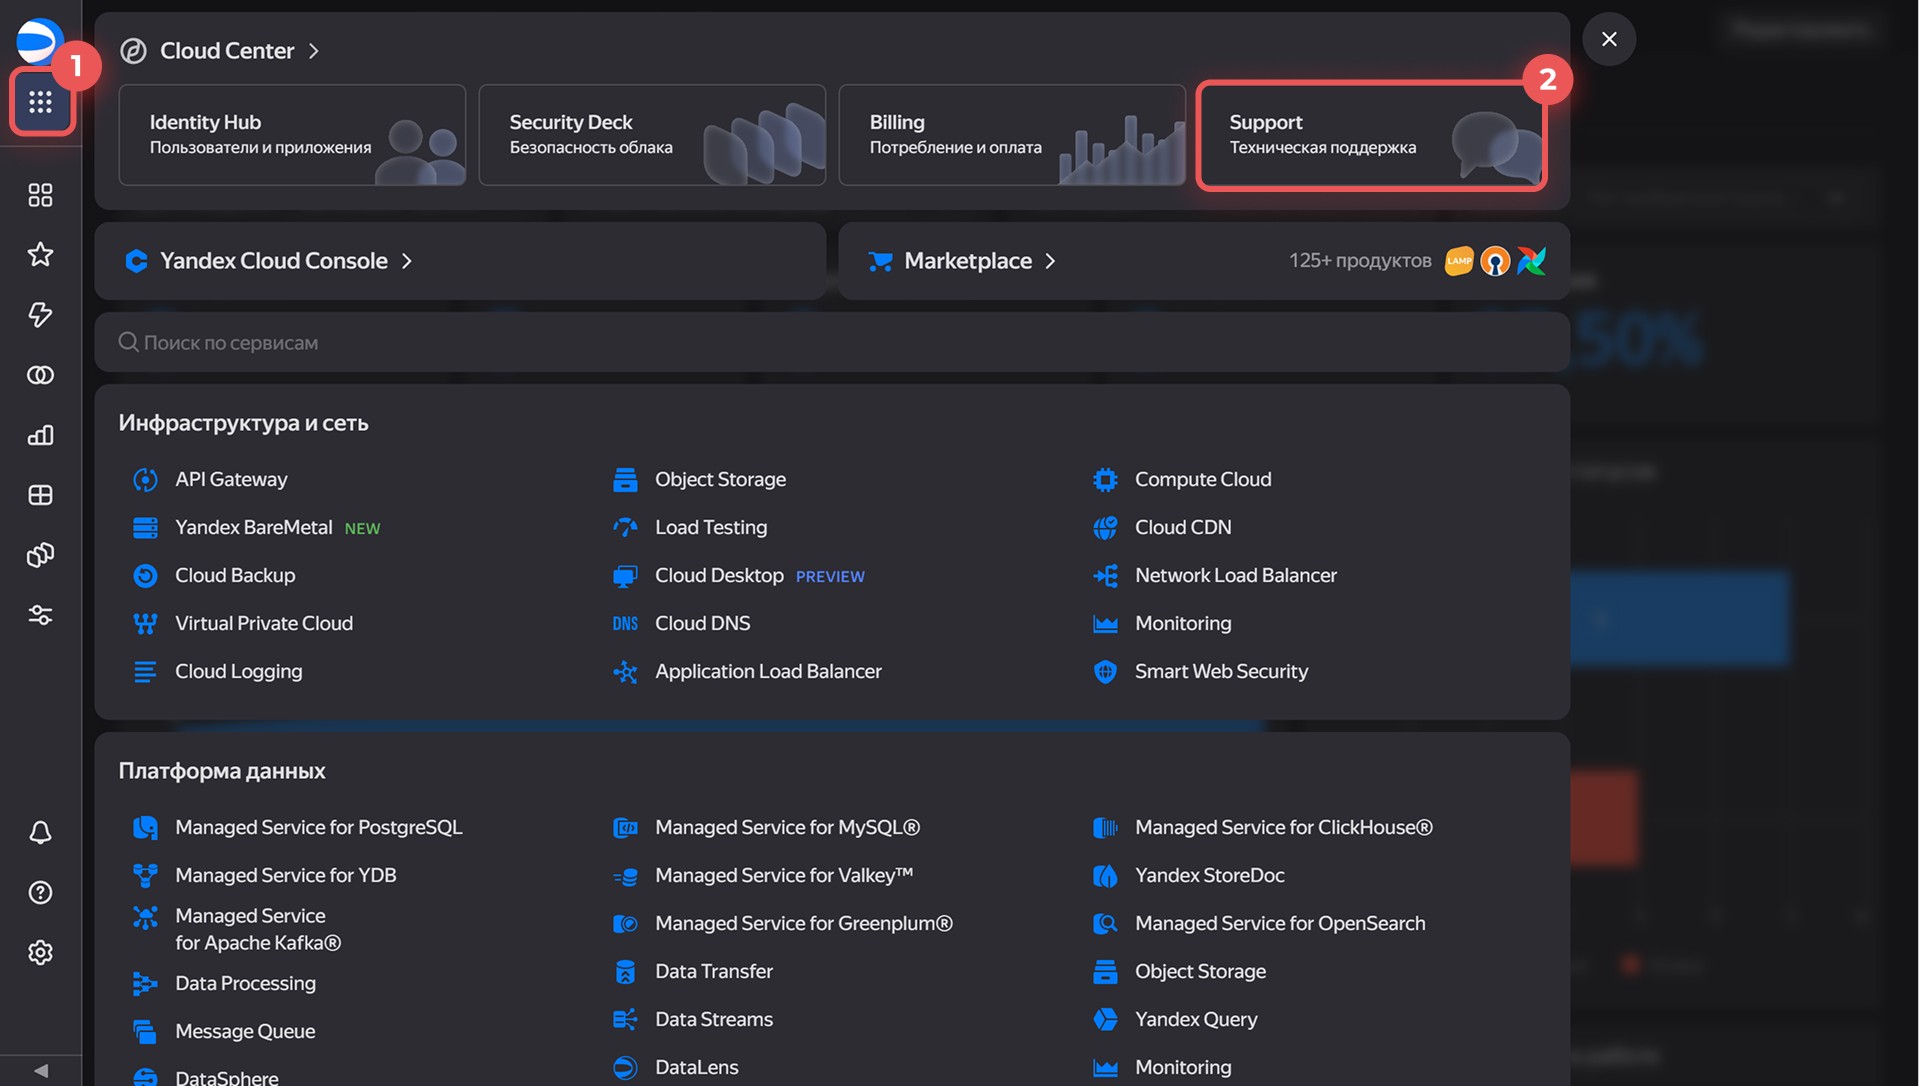
Task: Open the all-services grid menu icon
Action: click(40, 102)
